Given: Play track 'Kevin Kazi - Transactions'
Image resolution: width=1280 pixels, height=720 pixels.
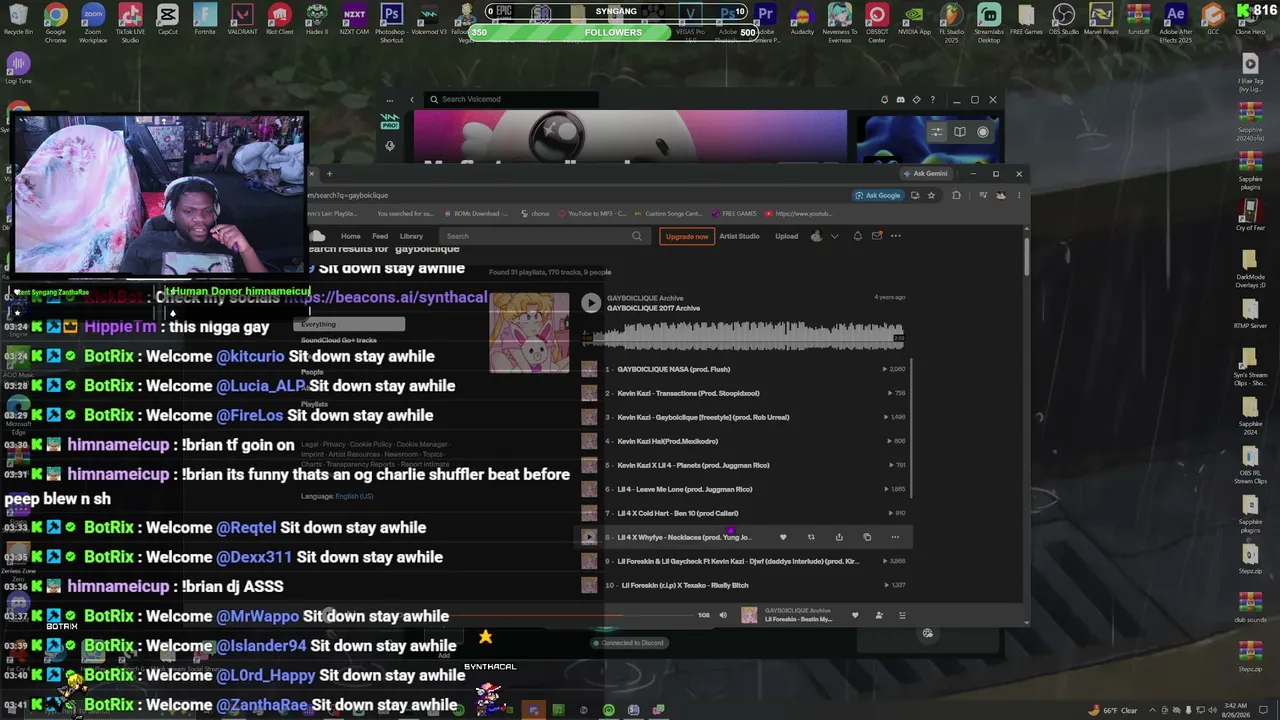Looking at the screenshot, I should coord(688,393).
